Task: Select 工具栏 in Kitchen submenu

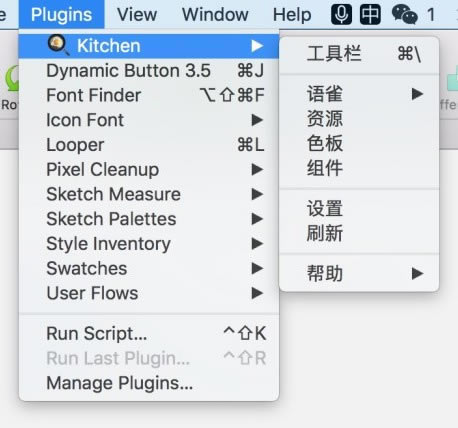Action: pos(359,54)
